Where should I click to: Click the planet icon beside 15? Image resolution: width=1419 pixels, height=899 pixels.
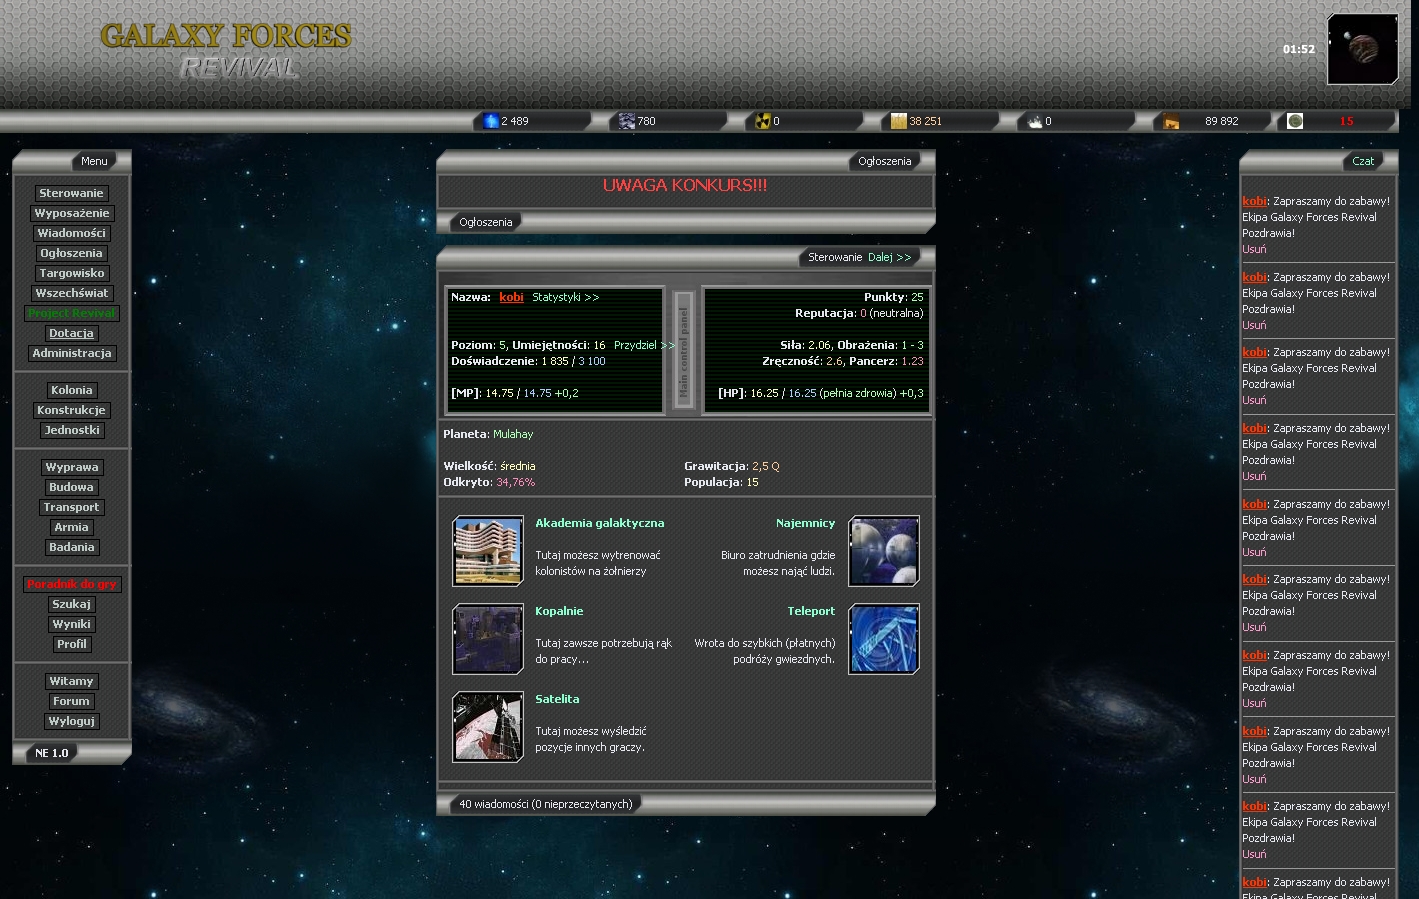[1295, 121]
